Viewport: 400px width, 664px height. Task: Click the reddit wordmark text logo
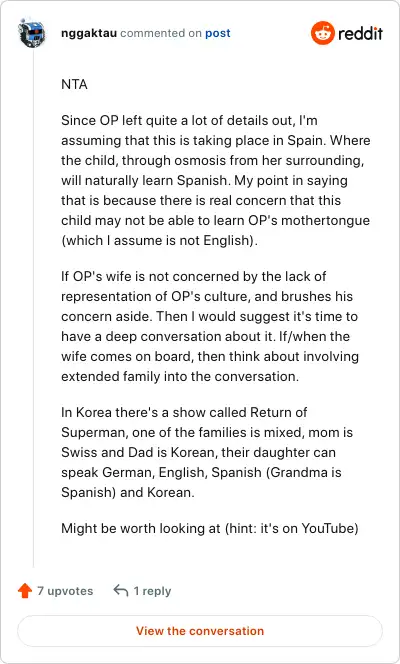click(x=361, y=33)
